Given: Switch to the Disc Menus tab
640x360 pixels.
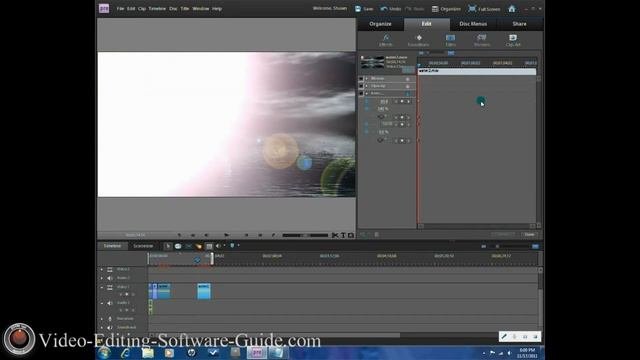Looking at the screenshot, I should coord(473,24).
